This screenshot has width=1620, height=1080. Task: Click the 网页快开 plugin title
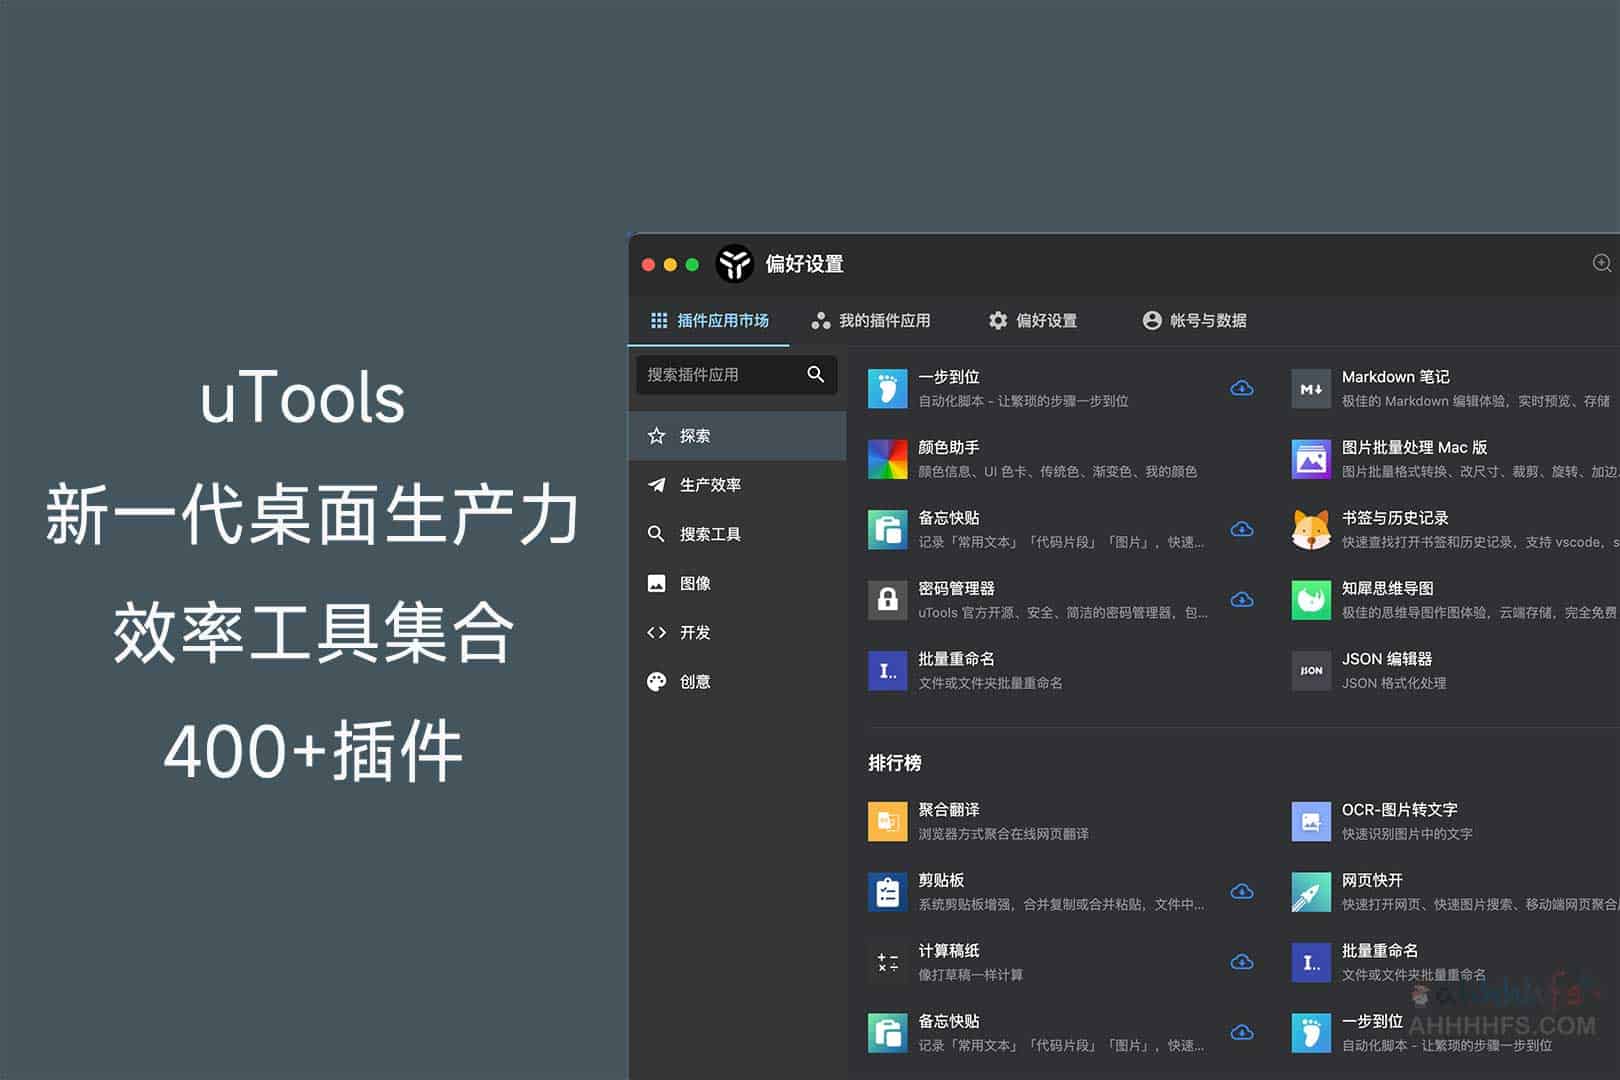(1373, 881)
